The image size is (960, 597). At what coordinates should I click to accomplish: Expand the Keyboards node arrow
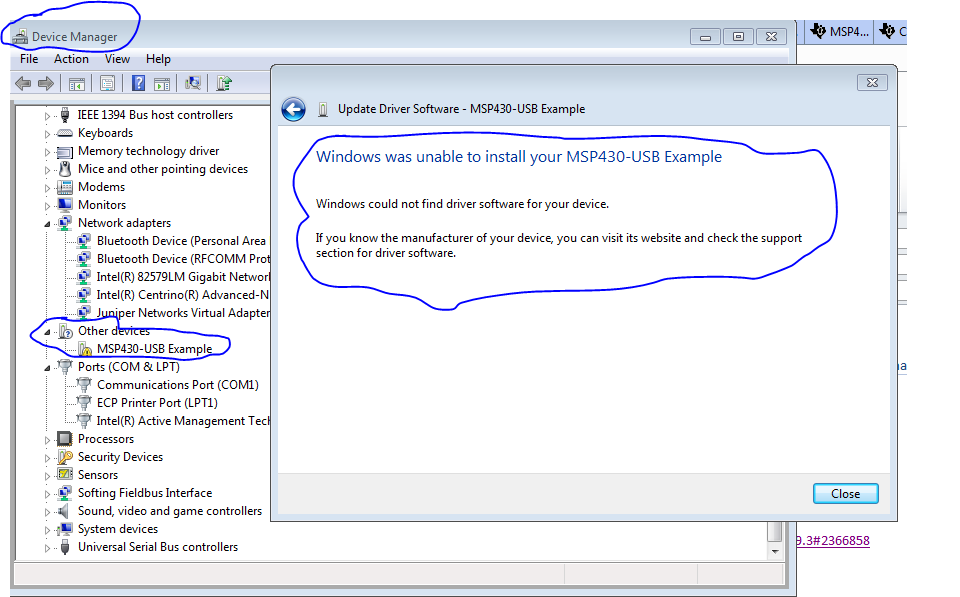coord(47,133)
